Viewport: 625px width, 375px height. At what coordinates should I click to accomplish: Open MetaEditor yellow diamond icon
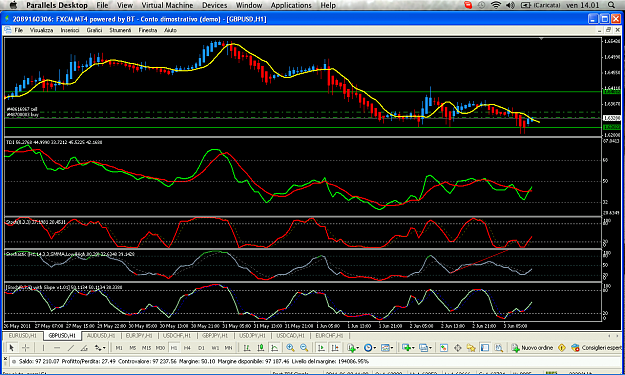562,348
